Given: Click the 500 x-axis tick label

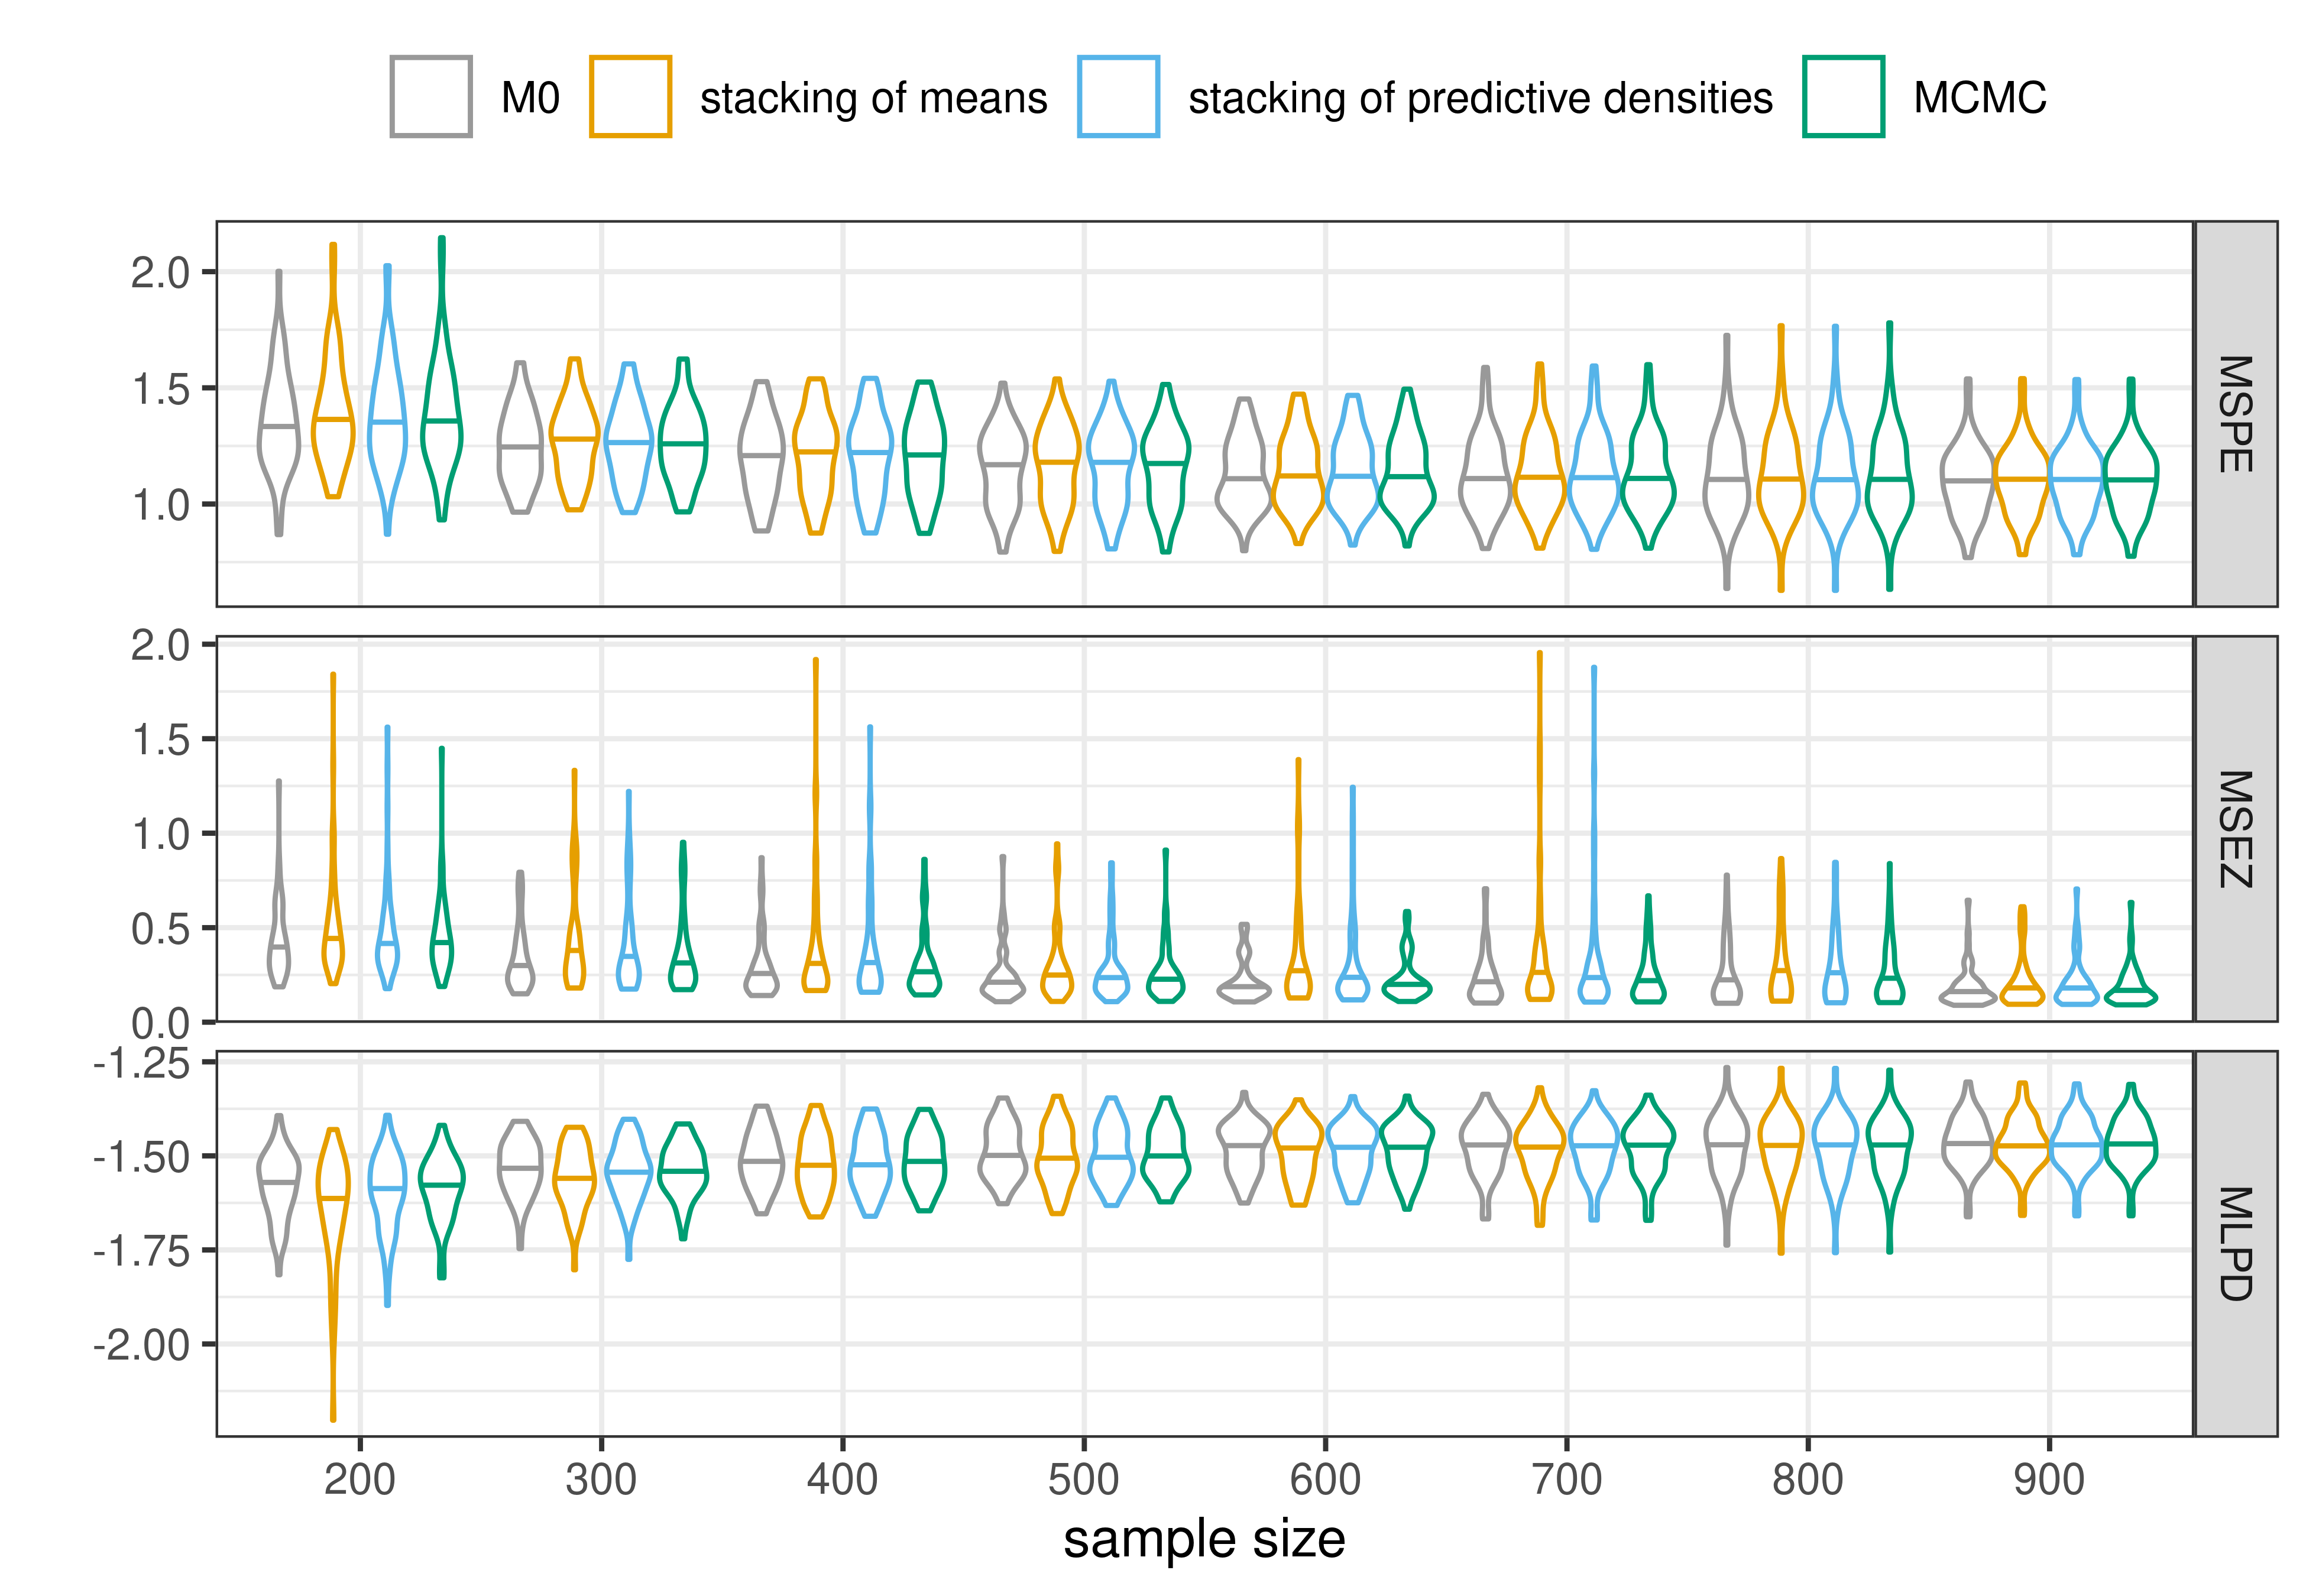Looking at the screenshot, I should click(1083, 1480).
